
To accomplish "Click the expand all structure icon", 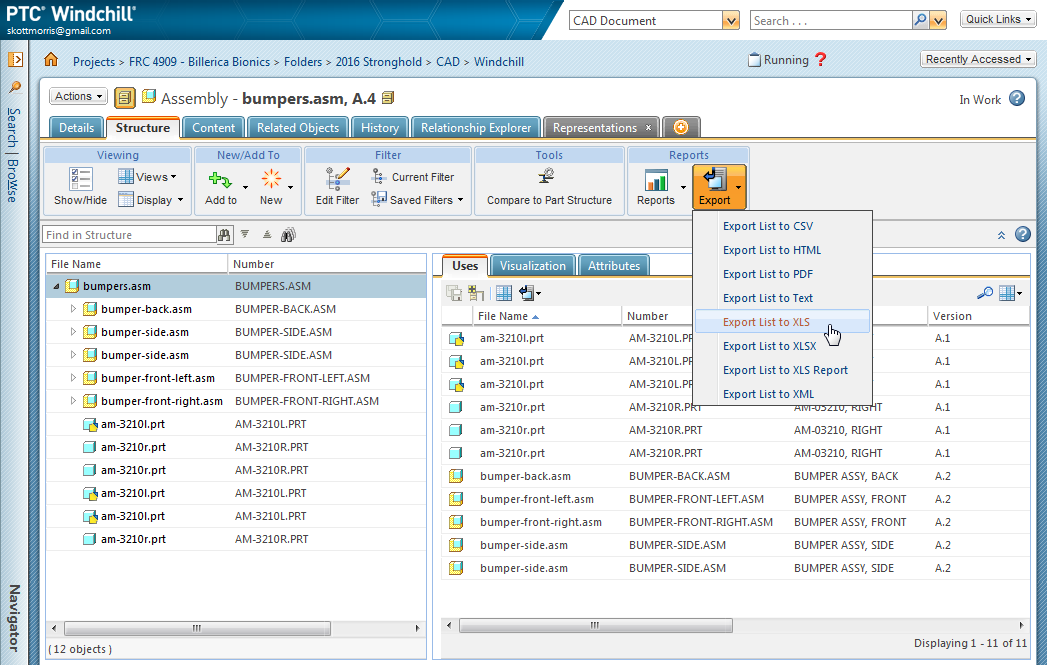I will pos(245,234).
